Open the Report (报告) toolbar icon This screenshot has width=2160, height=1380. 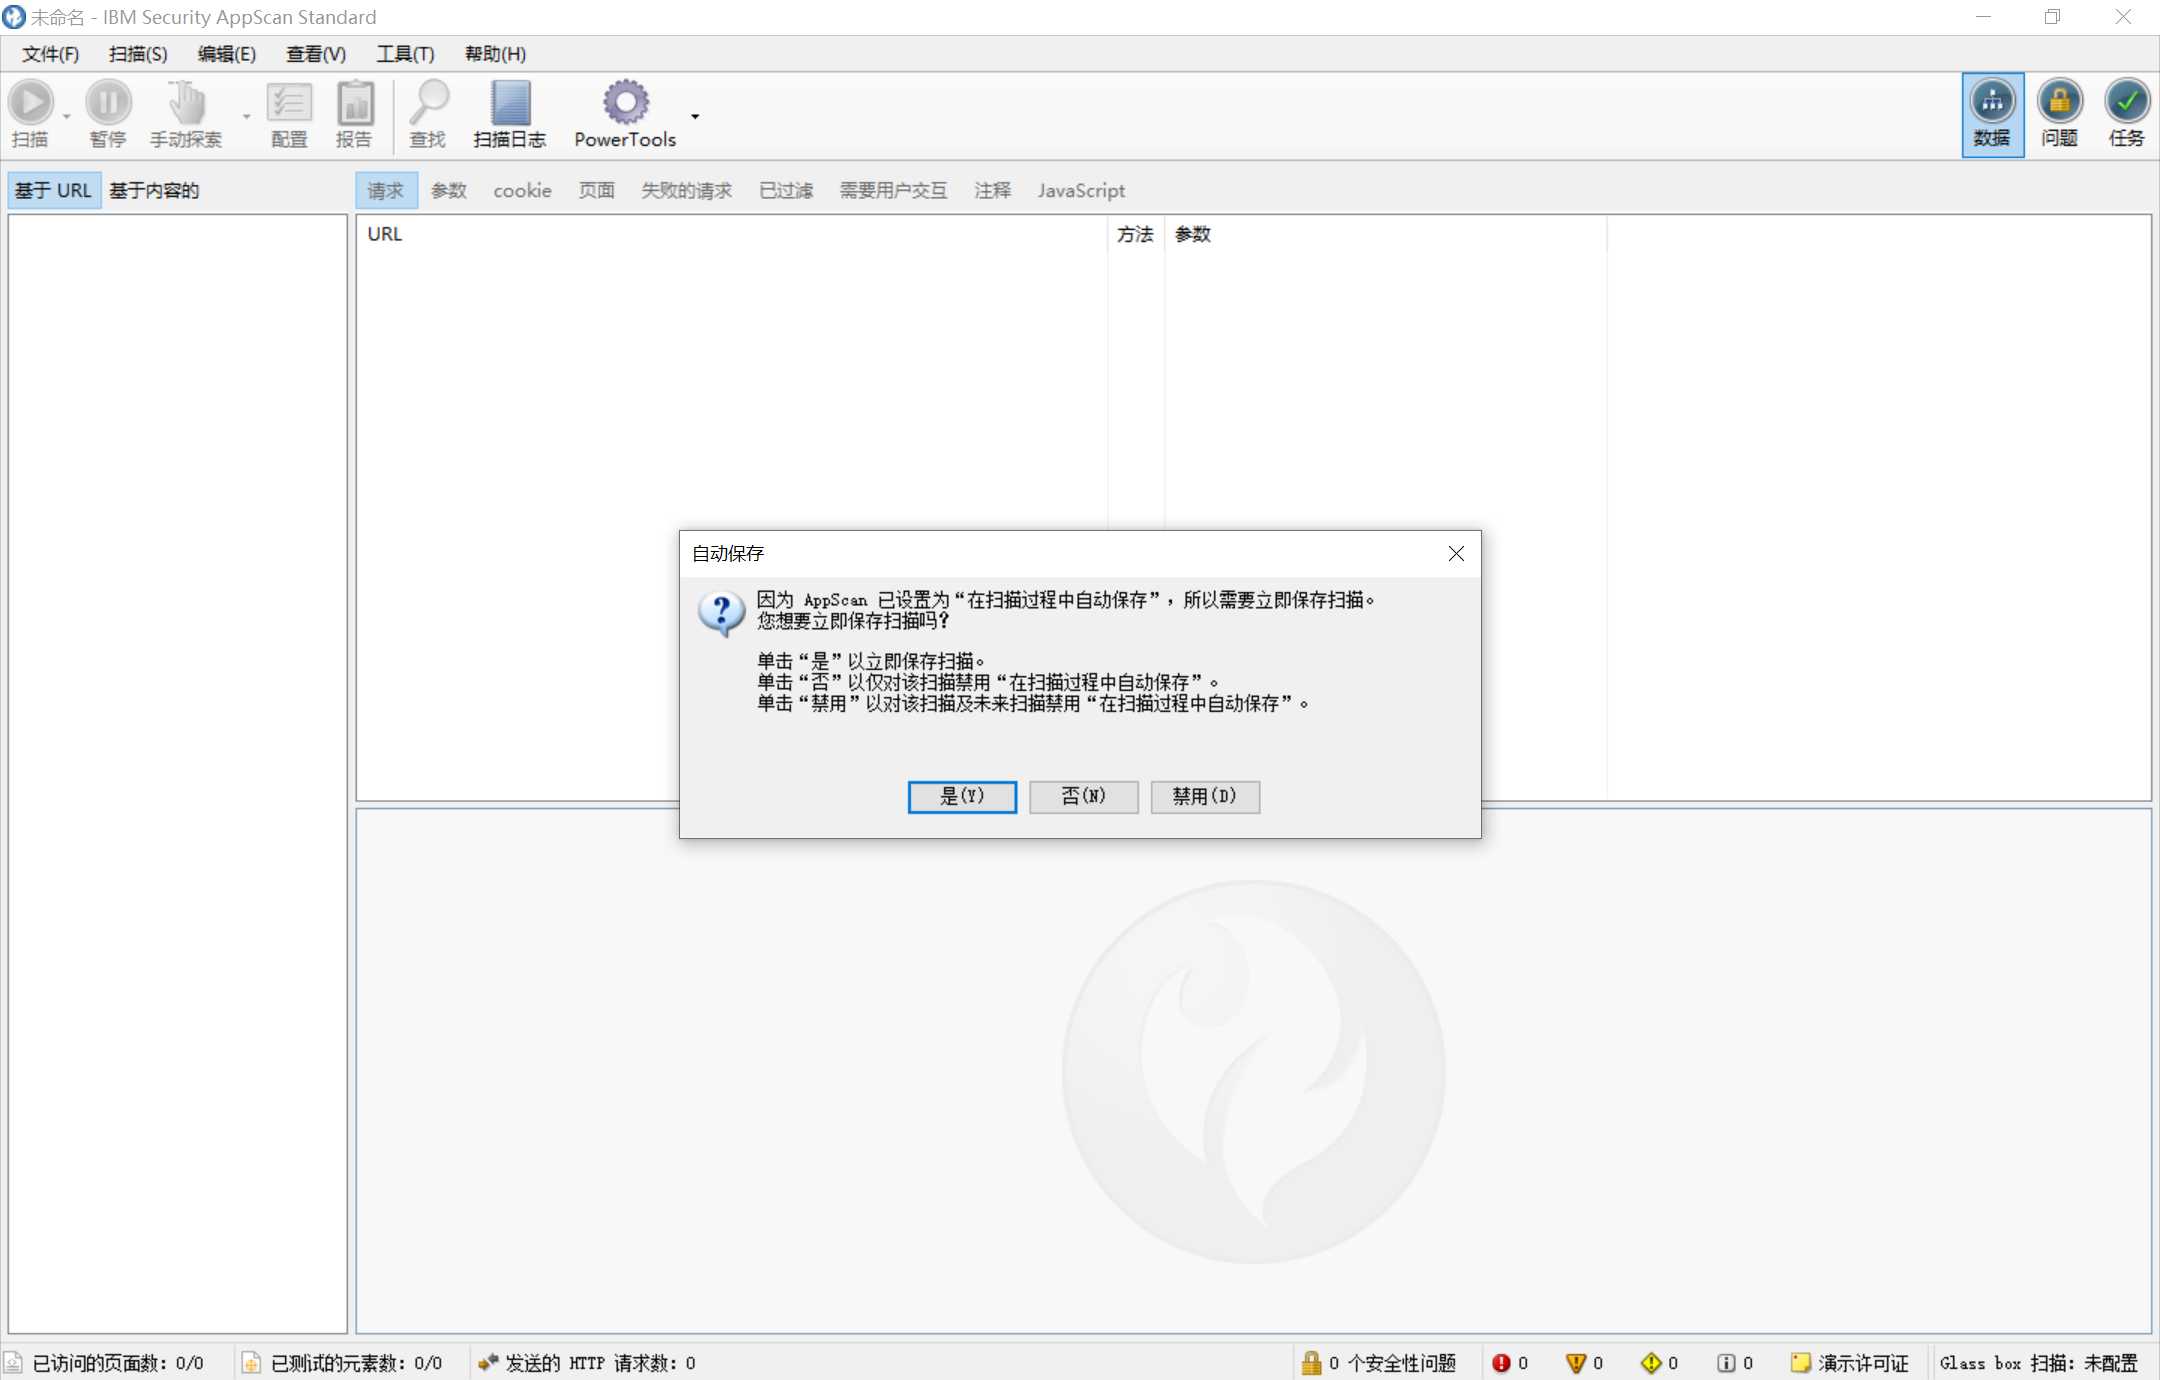(355, 102)
